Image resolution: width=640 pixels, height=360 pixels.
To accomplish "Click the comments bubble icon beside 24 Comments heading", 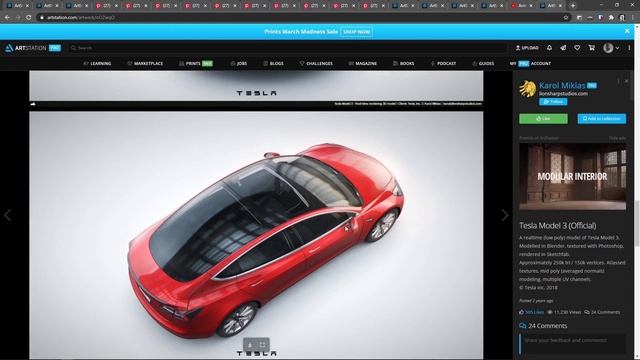I will click(x=522, y=326).
